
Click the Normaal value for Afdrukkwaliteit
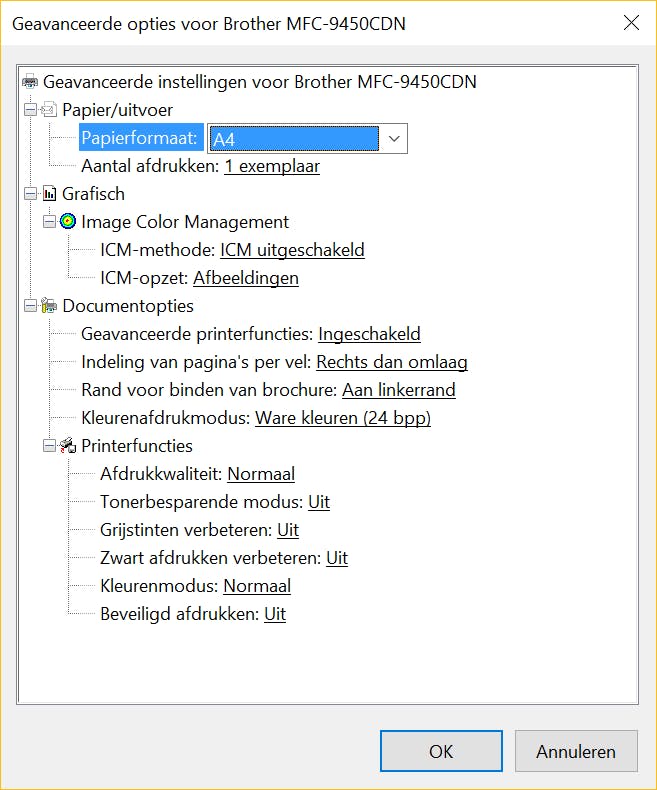tap(261, 474)
